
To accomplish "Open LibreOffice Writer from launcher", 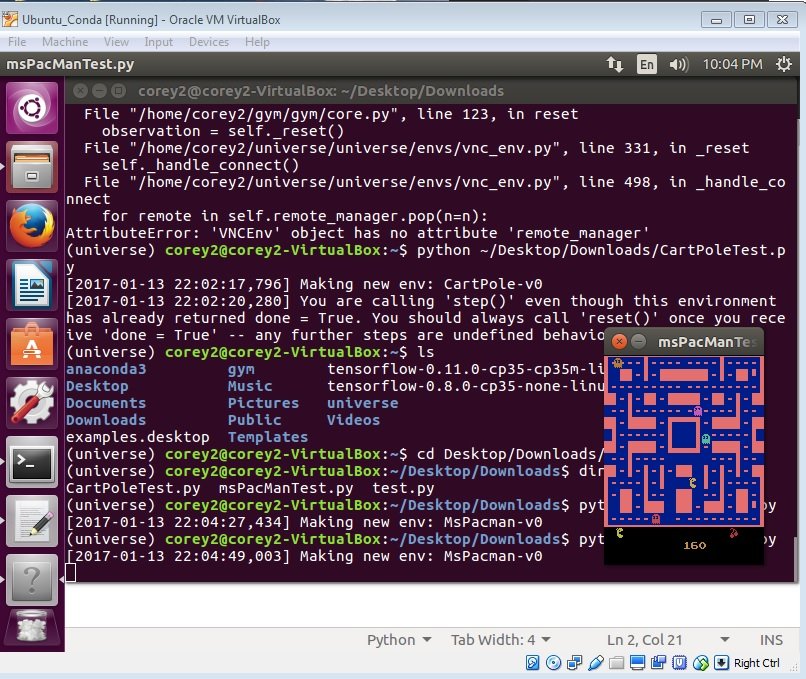I will pyautogui.click(x=32, y=285).
